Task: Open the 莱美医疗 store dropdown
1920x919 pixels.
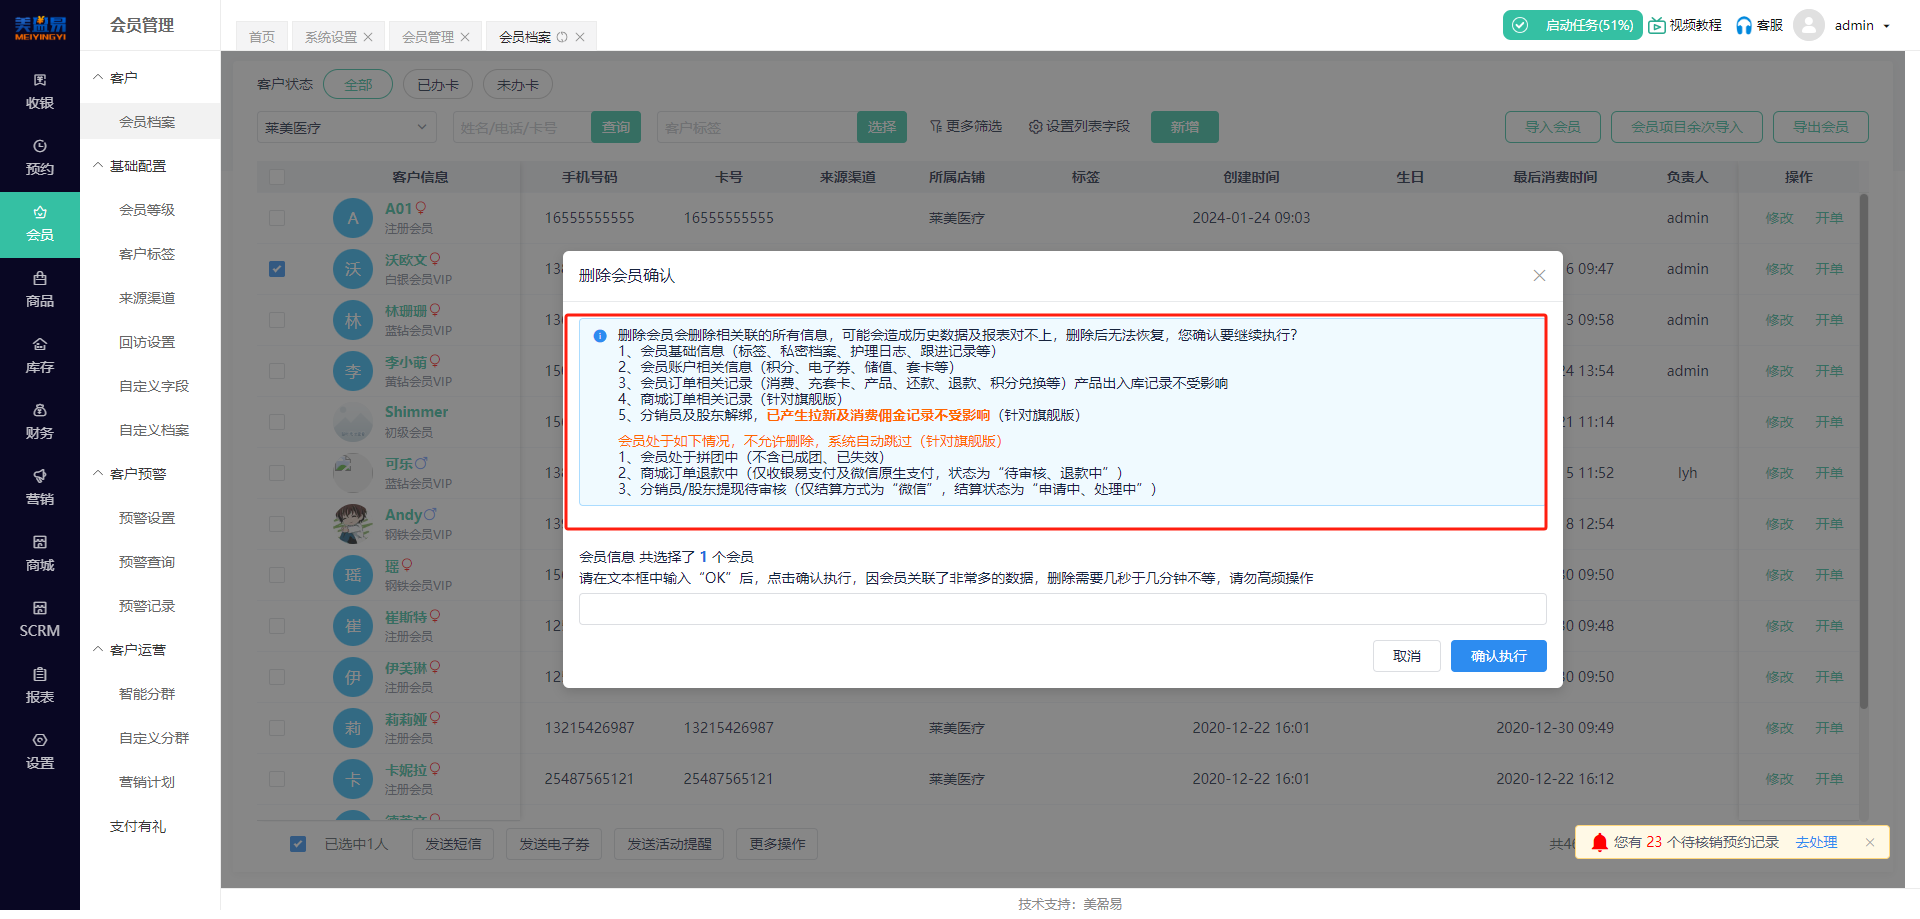Action: coord(346,126)
